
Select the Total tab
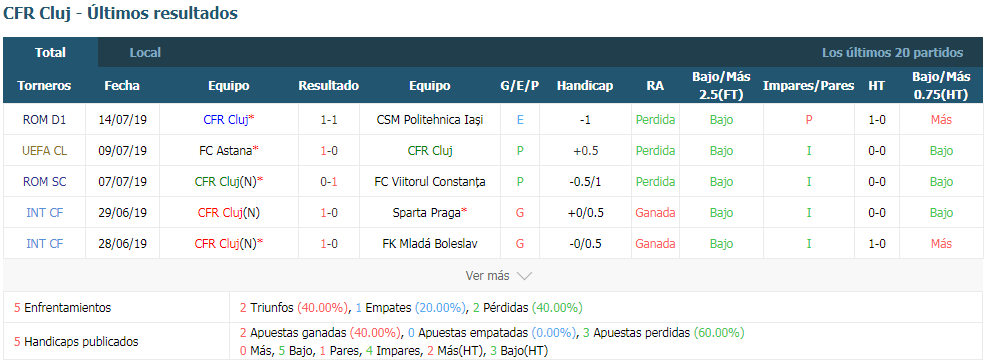50,53
